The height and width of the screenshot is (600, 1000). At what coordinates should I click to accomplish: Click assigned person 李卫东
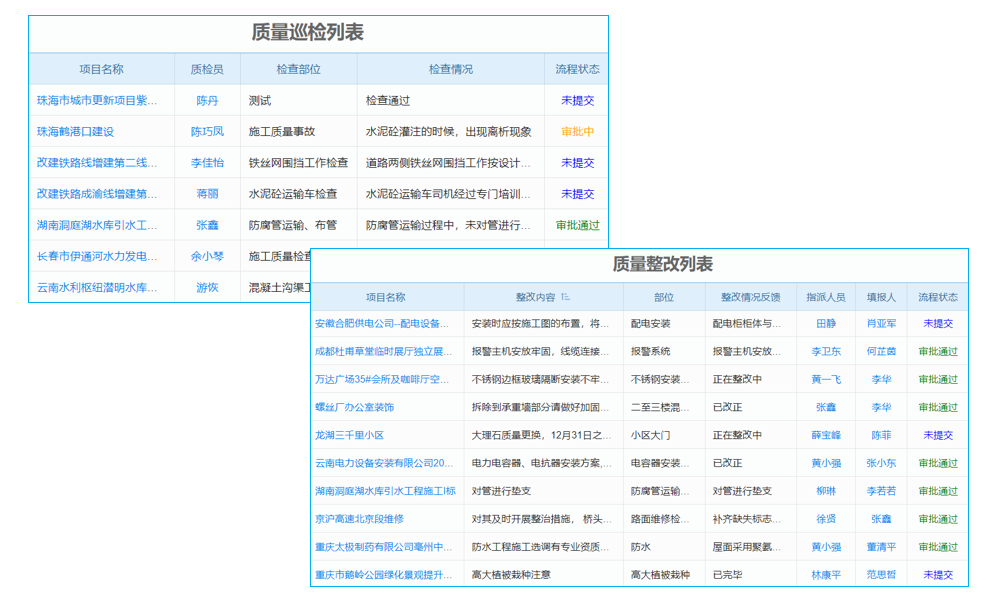click(x=827, y=352)
